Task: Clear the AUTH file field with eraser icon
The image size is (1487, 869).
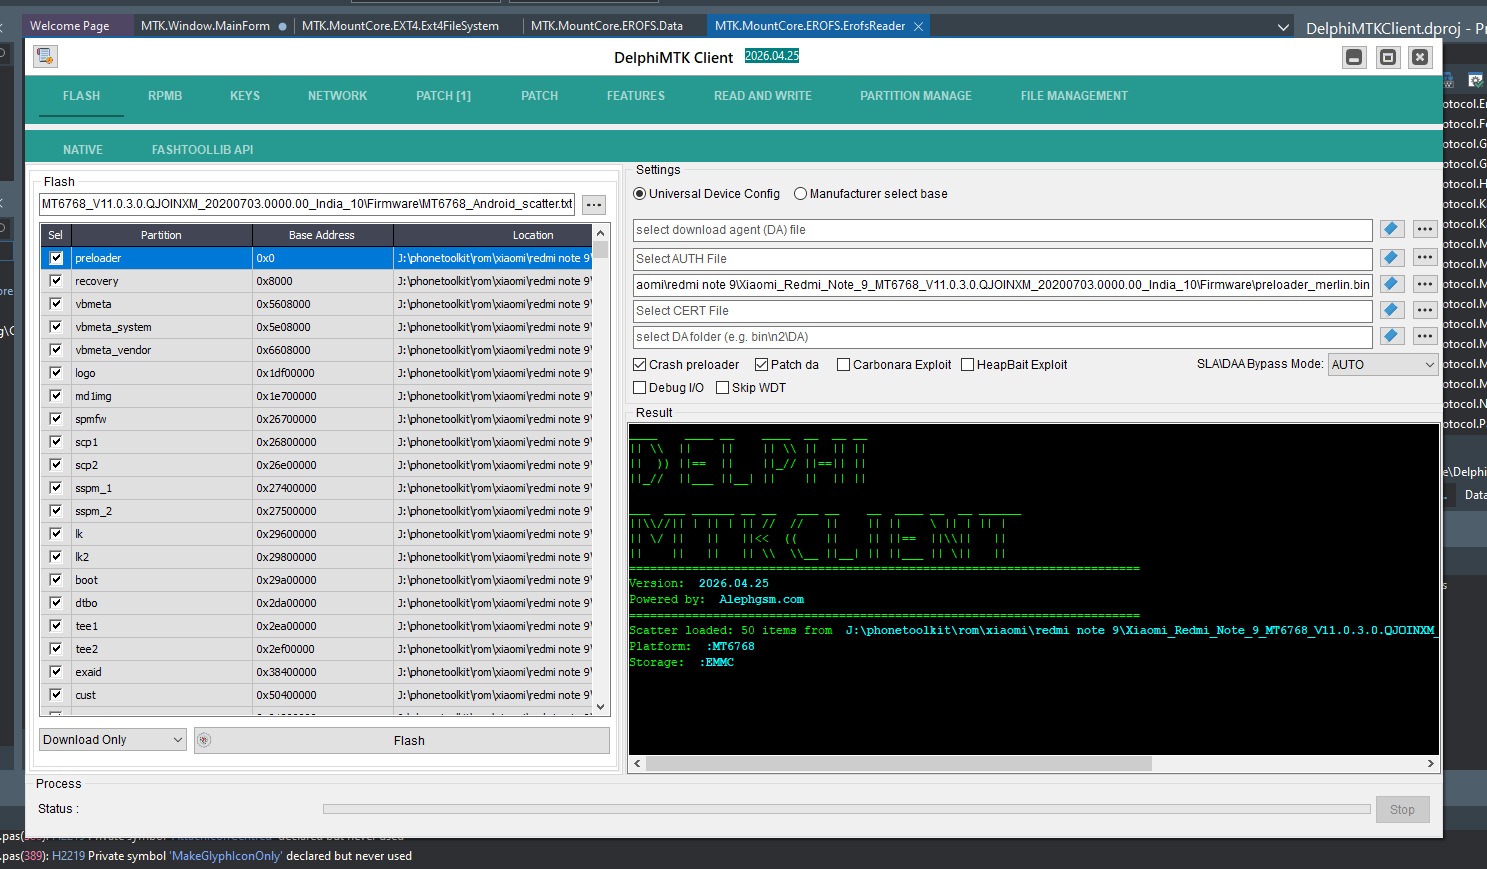Action: pos(1391,258)
